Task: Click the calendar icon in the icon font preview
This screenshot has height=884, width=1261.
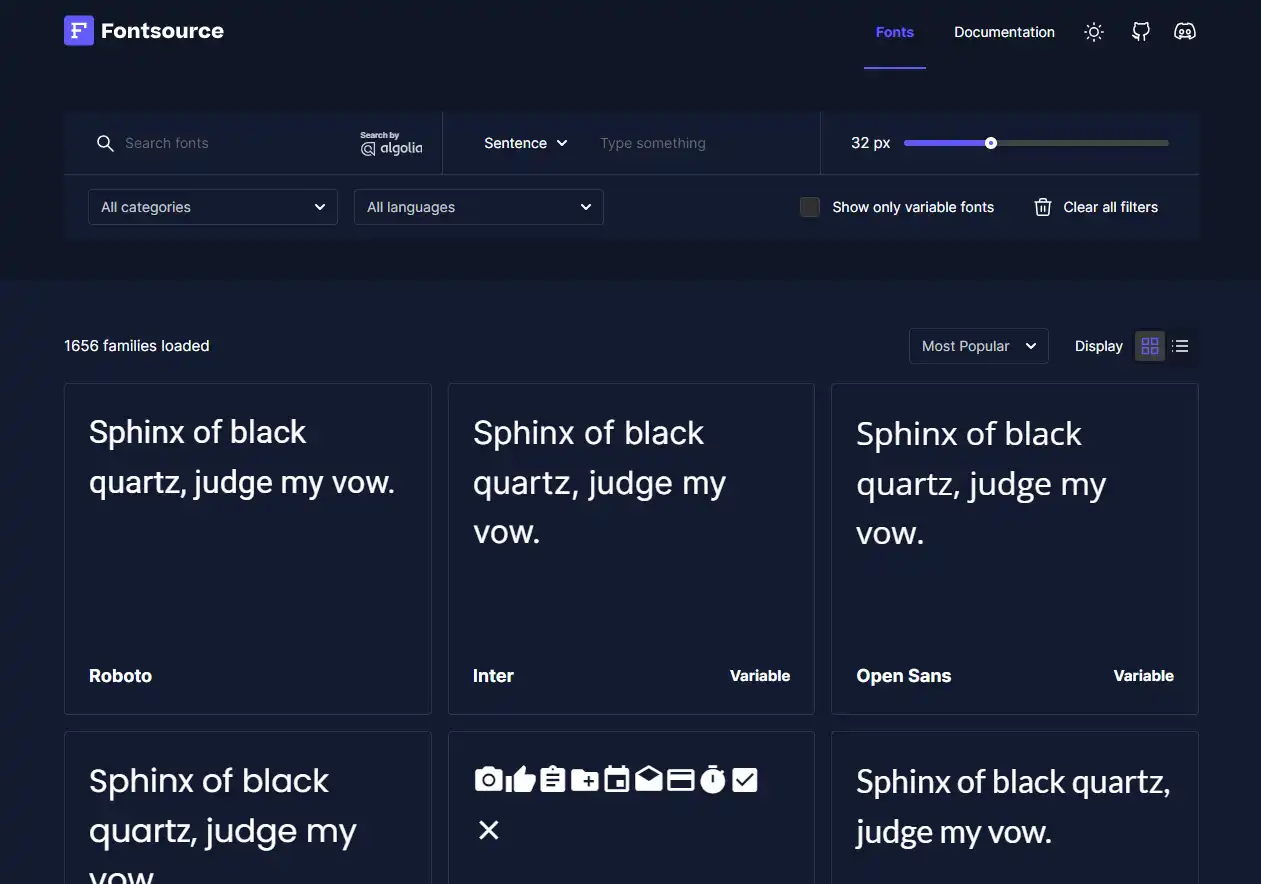Action: (x=617, y=780)
